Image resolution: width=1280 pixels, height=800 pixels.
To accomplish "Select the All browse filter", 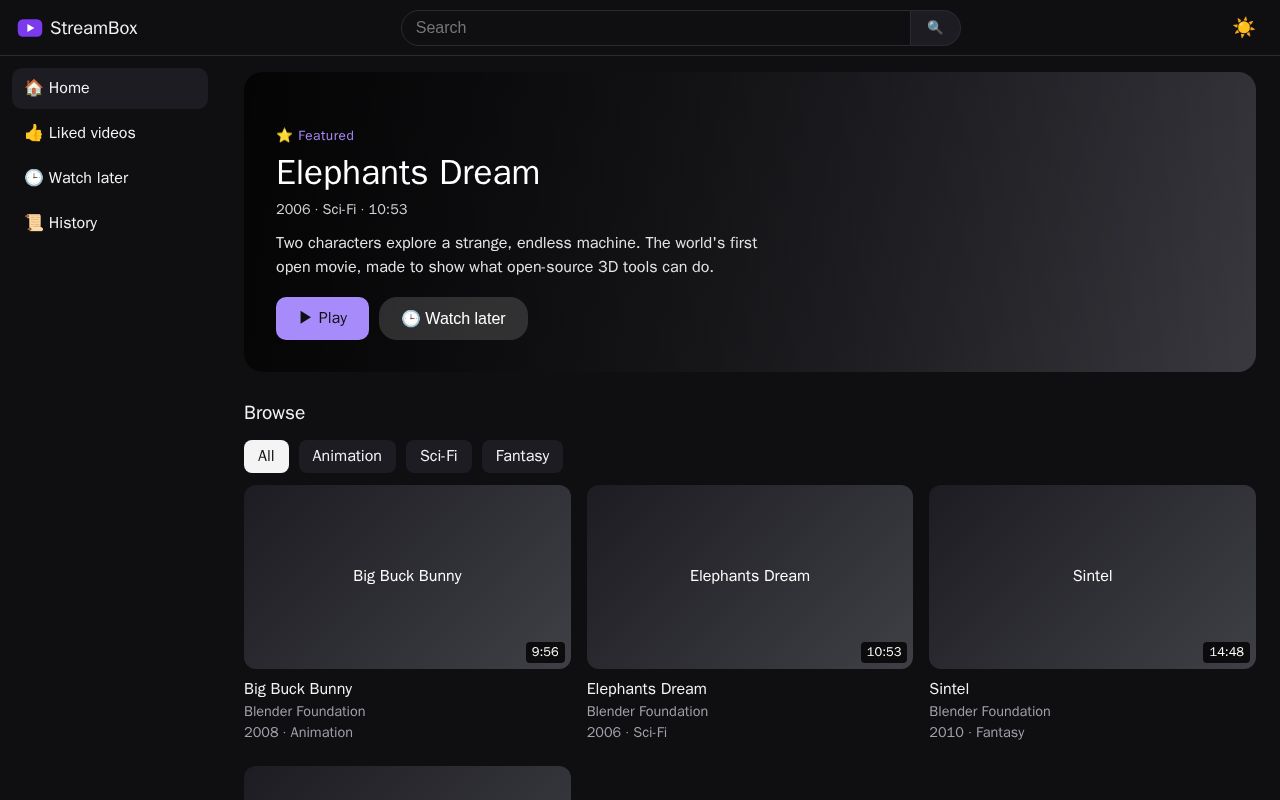I will point(266,456).
